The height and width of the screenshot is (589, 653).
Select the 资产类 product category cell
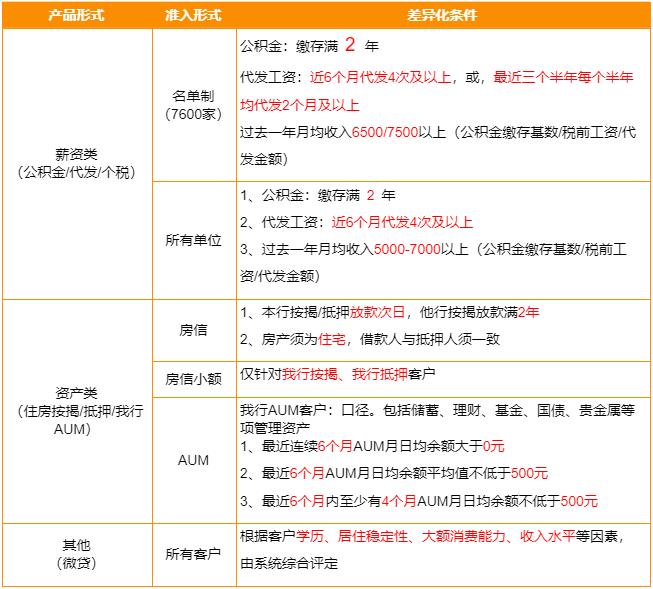click(77, 410)
